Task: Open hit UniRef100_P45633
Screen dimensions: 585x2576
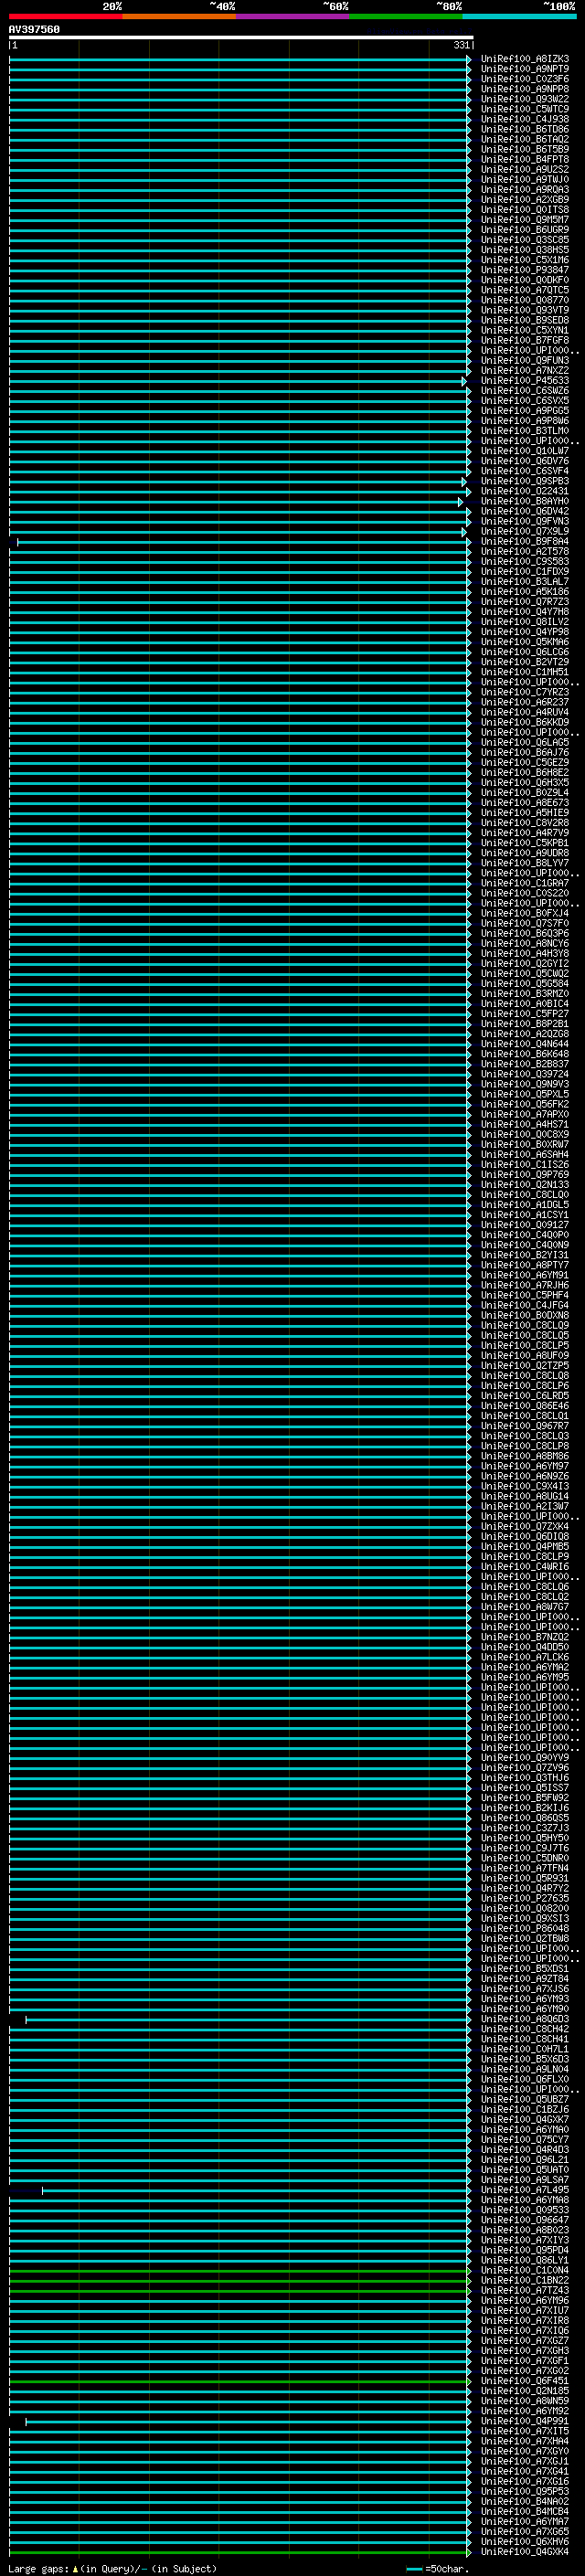Action: point(525,381)
